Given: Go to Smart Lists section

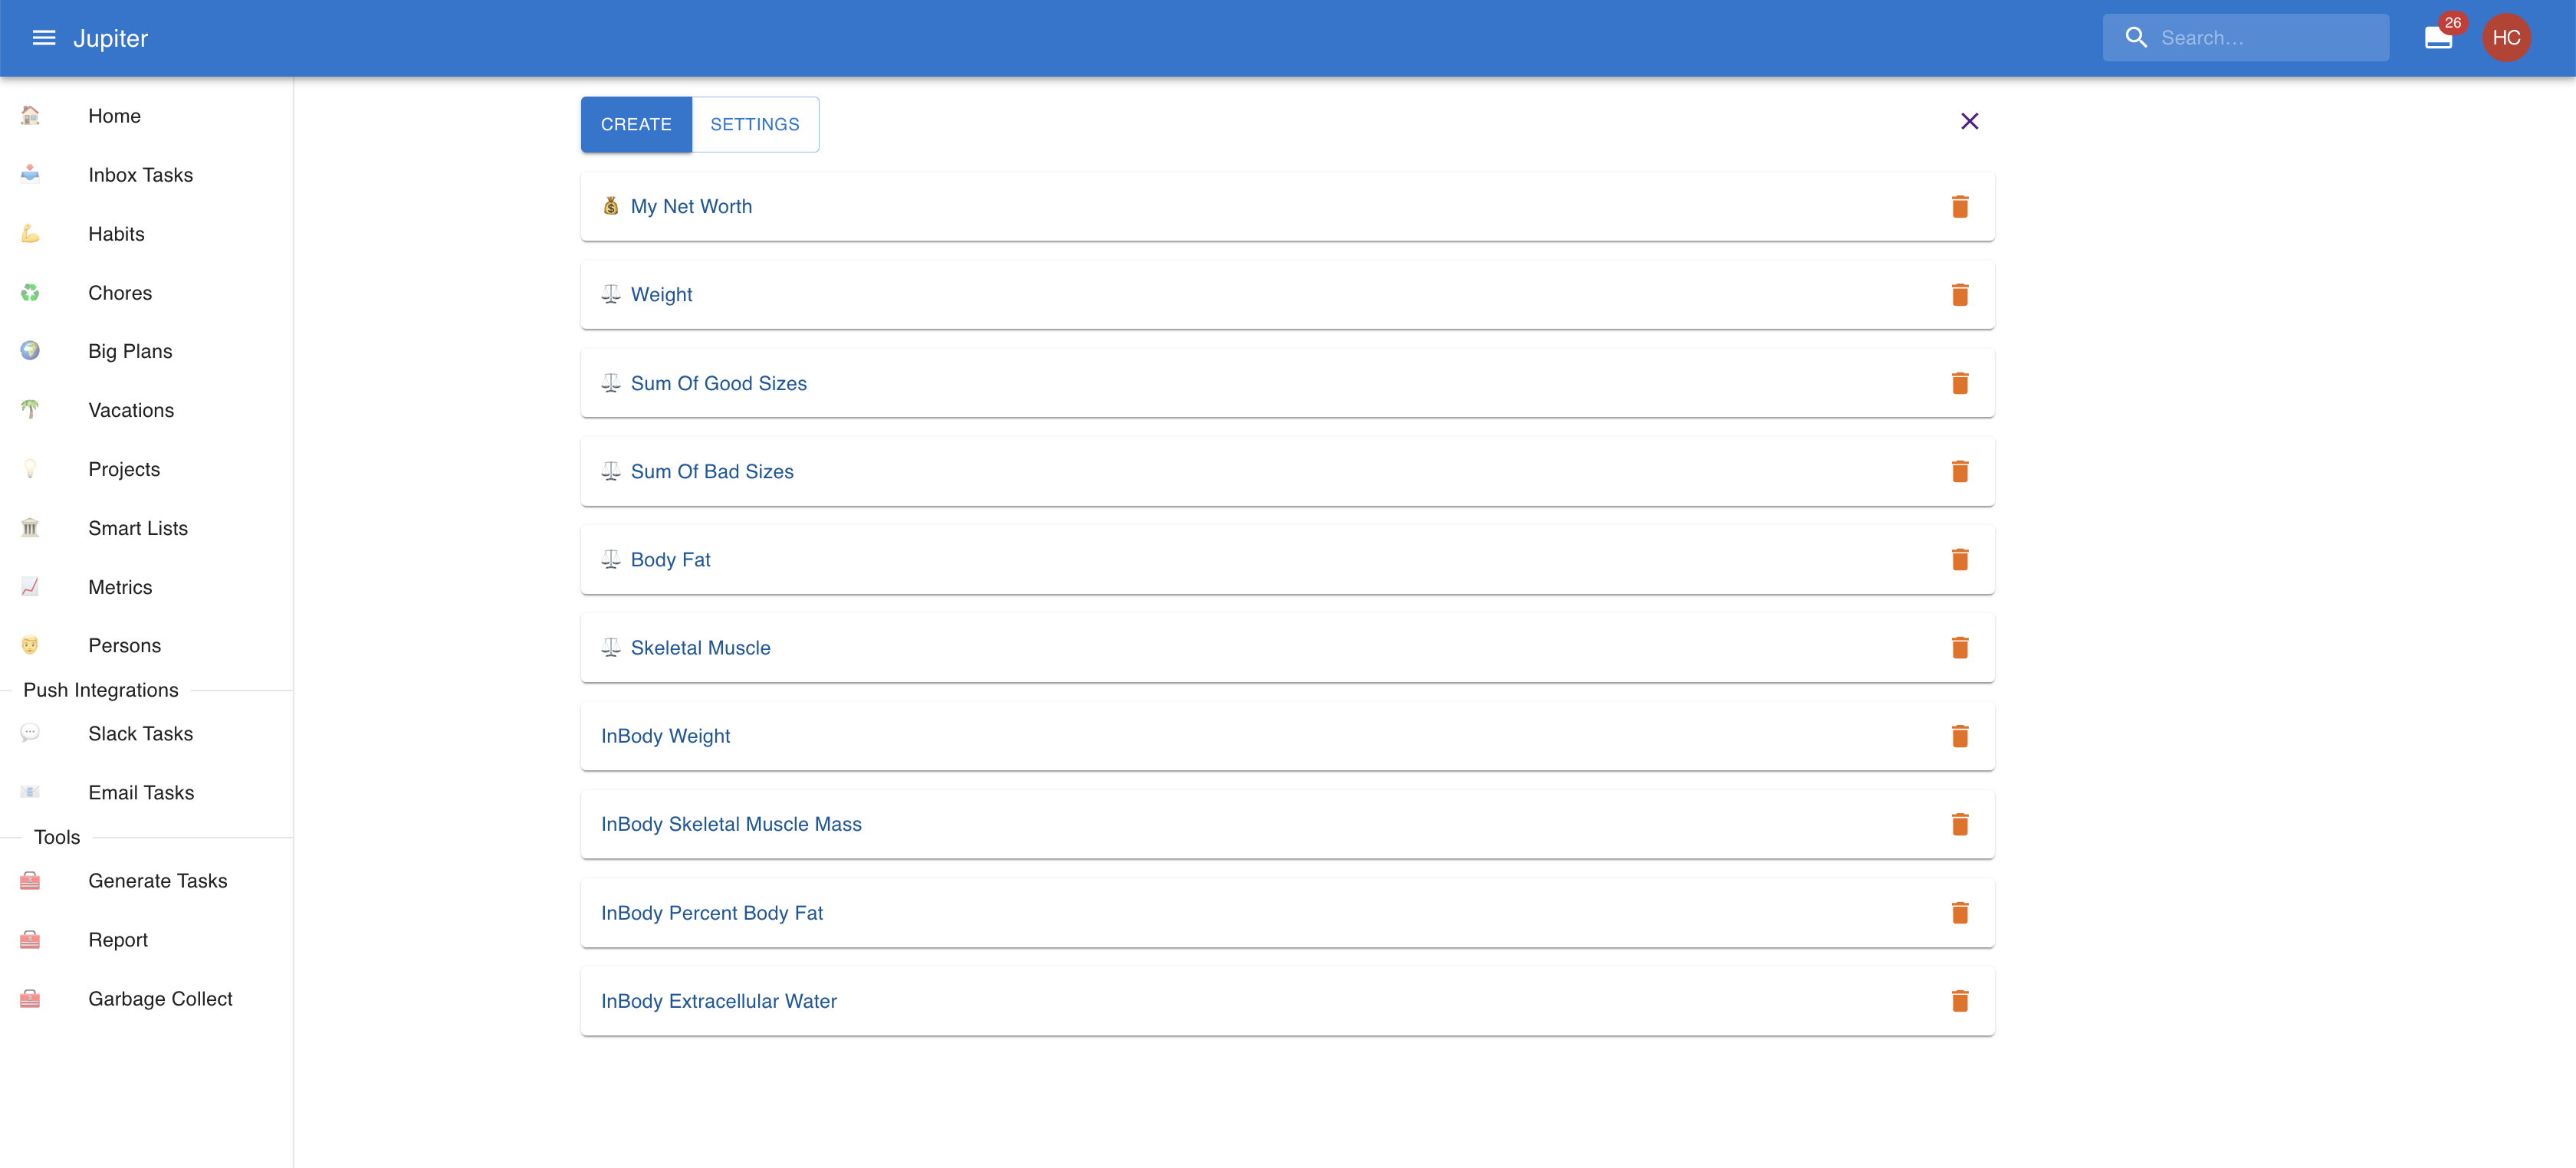Looking at the screenshot, I should [138, 528].
